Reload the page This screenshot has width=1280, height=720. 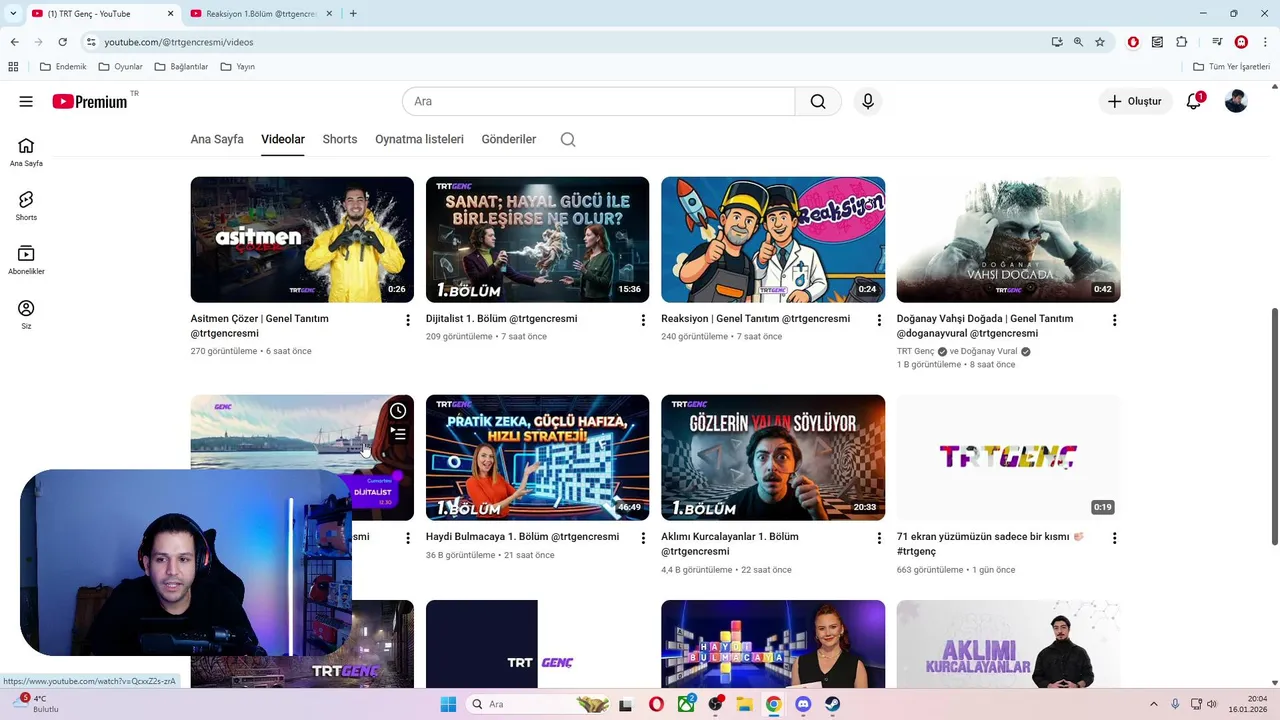click(62, 42)
